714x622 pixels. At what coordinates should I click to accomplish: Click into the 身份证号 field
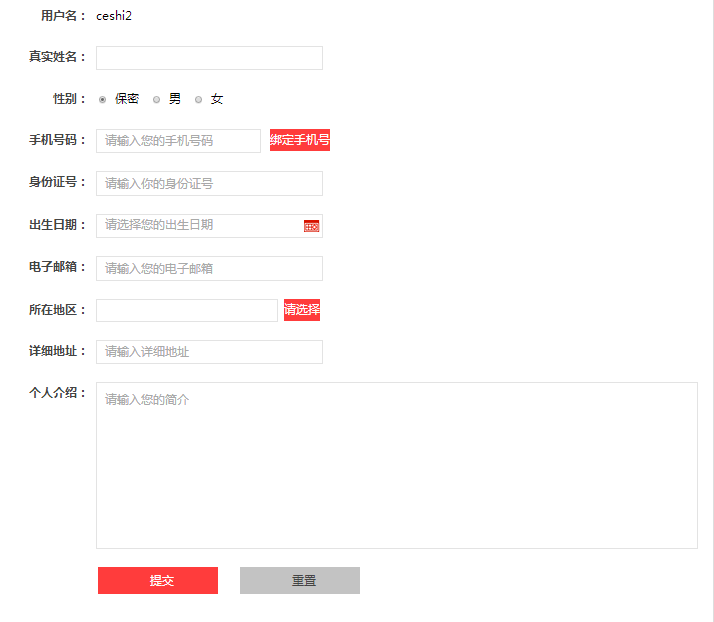point(209,184)
